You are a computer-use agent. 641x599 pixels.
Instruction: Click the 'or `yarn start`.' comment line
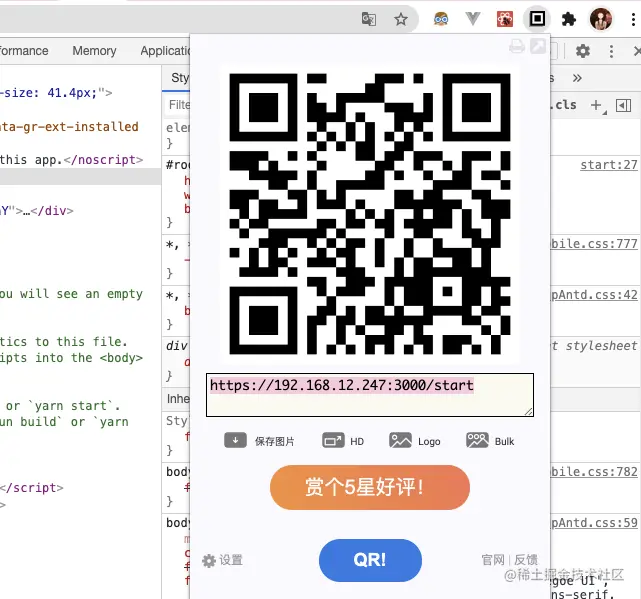[x=63, y=406]
